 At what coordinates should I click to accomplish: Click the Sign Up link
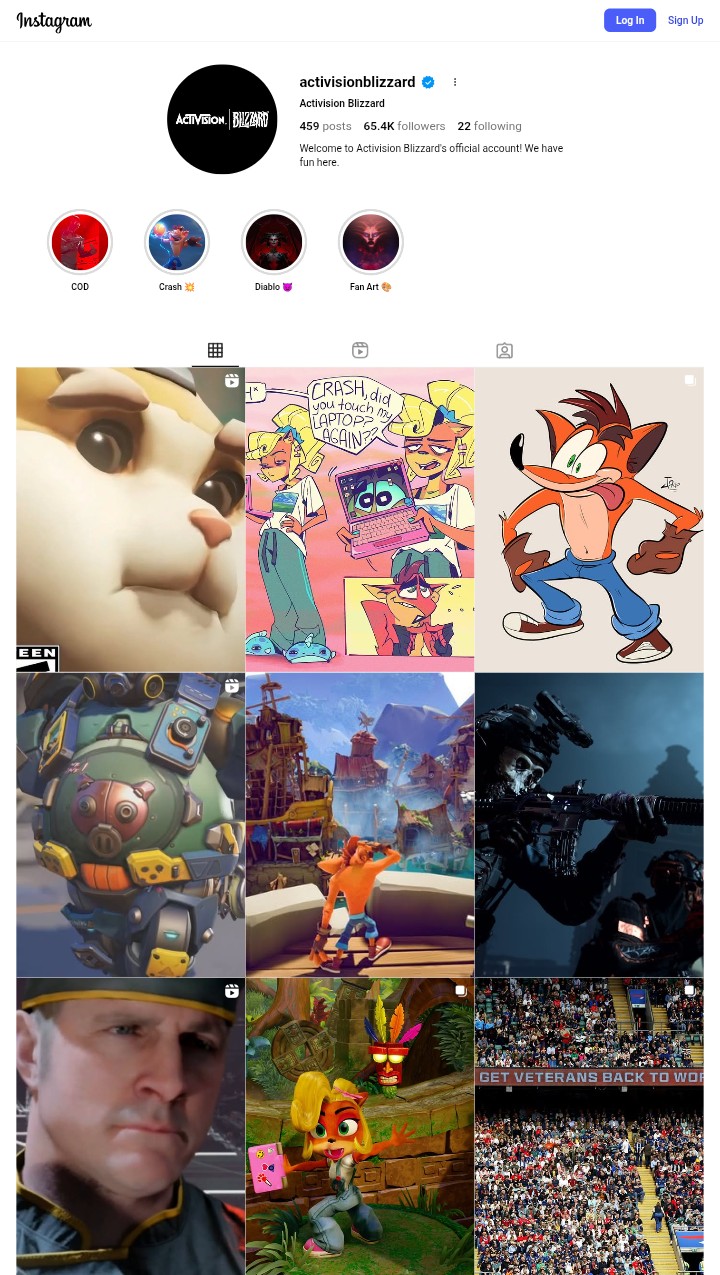685,20
